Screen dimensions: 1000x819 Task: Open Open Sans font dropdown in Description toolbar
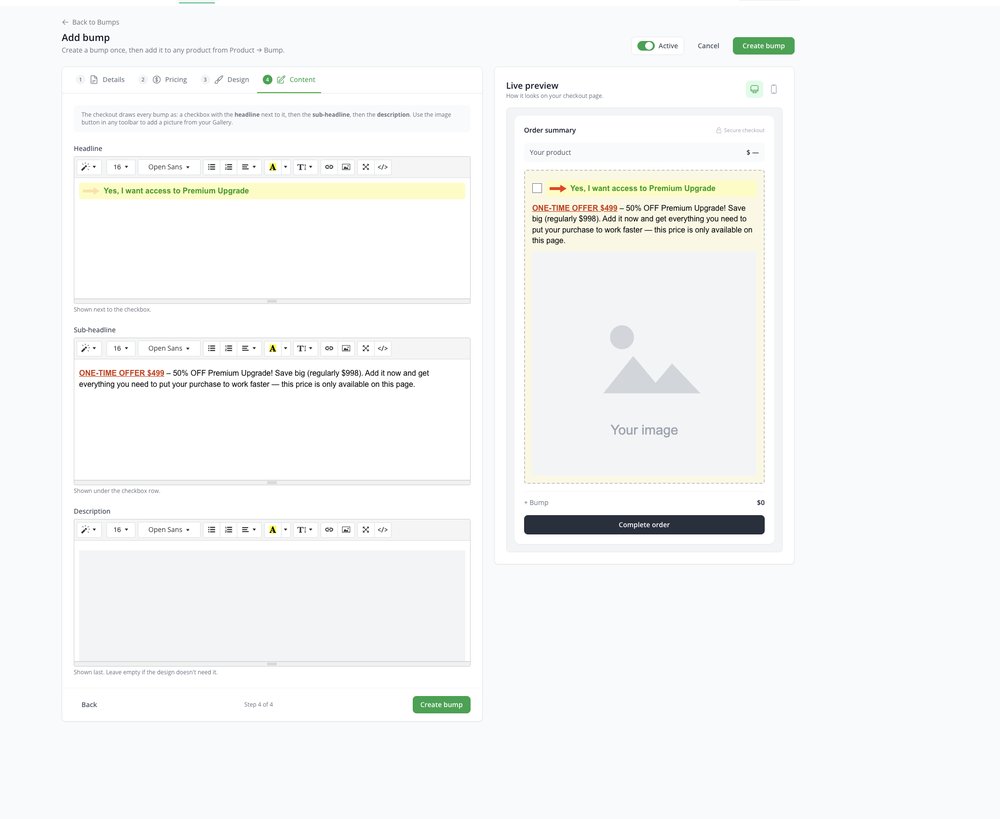tap(169, 529)
